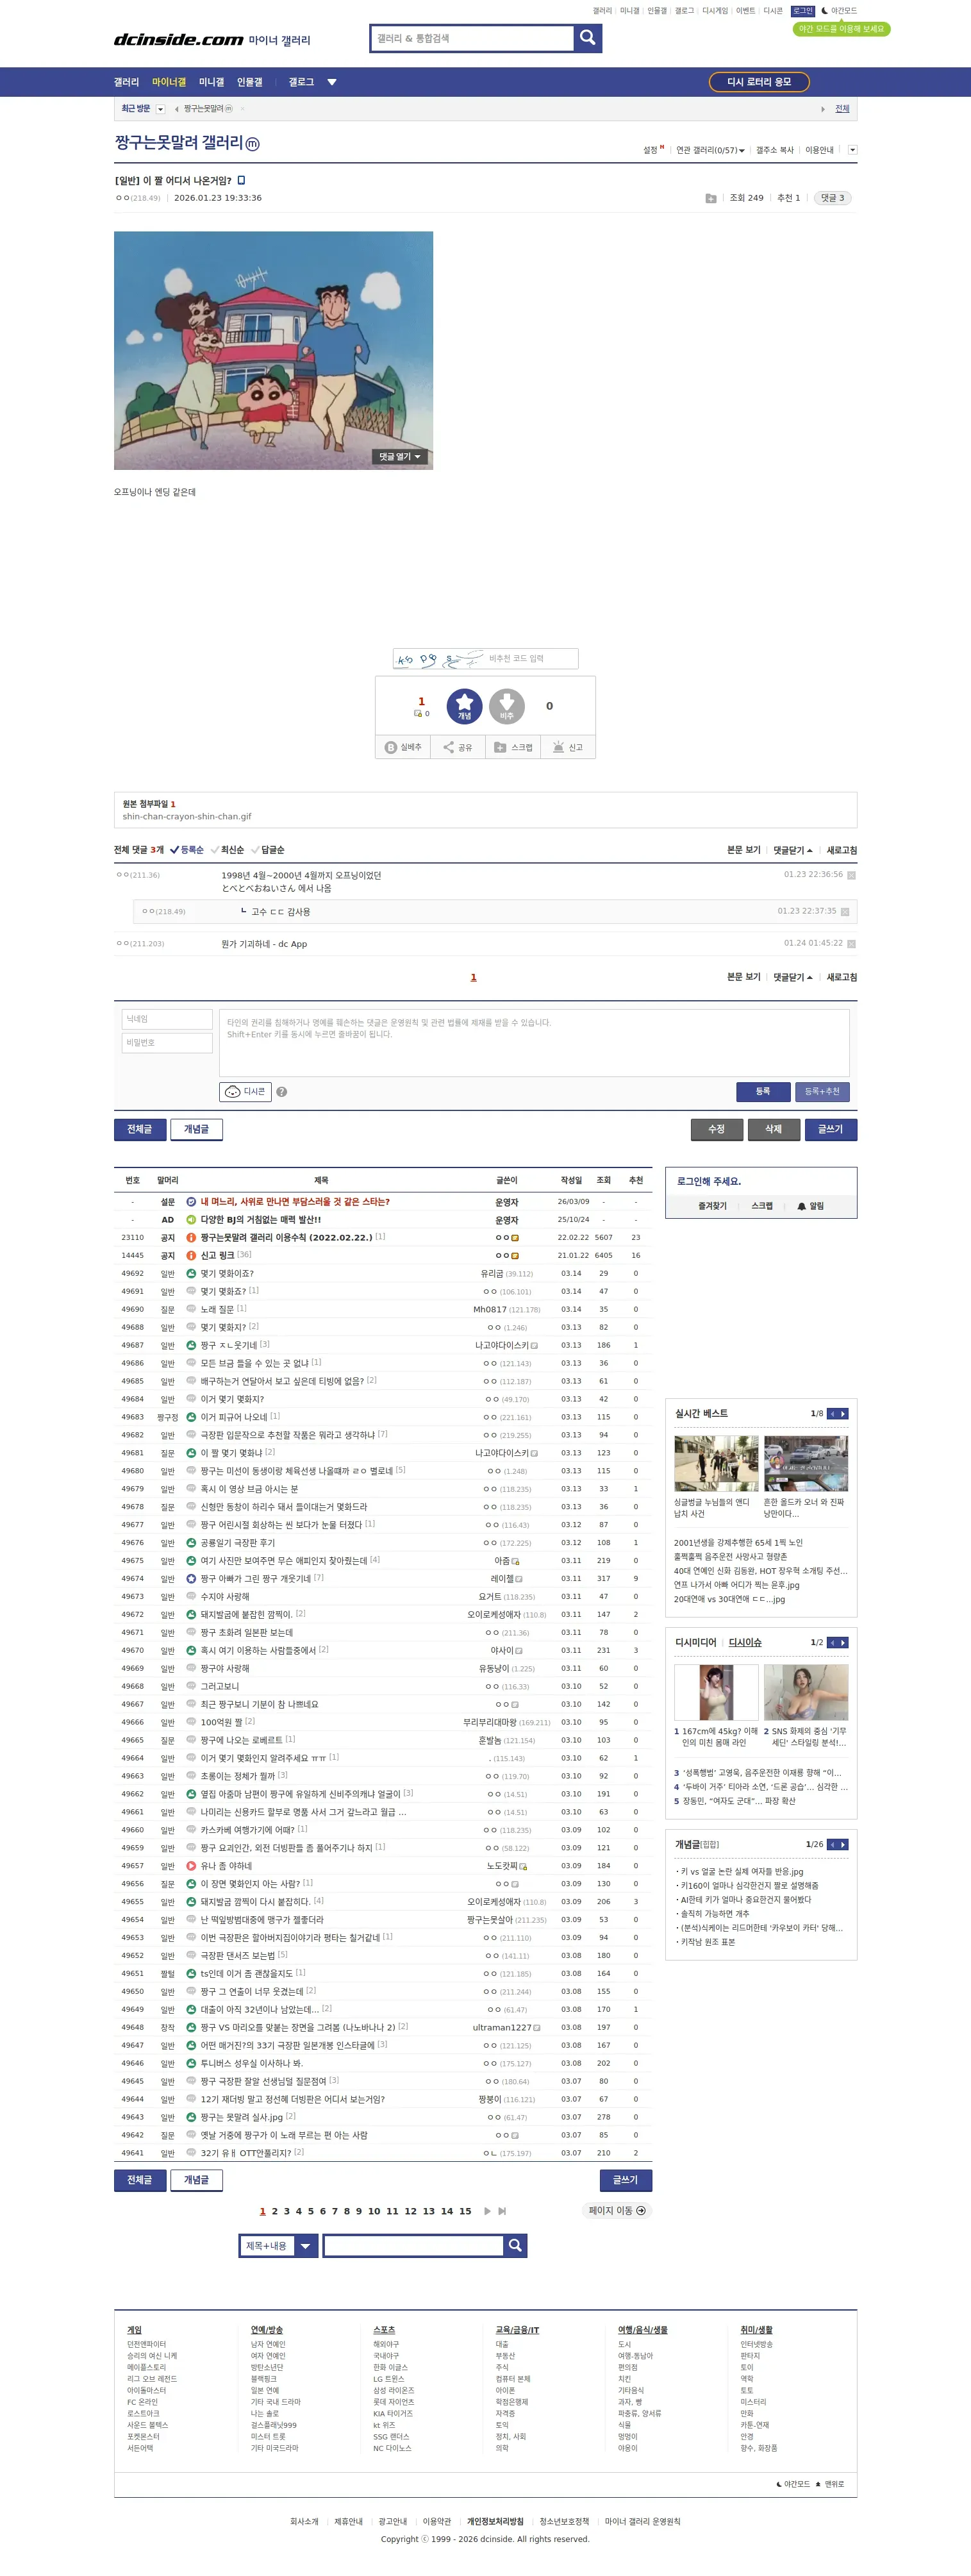
Task: Click next arrow in 디시미디어 panel
Action: 843,1642
